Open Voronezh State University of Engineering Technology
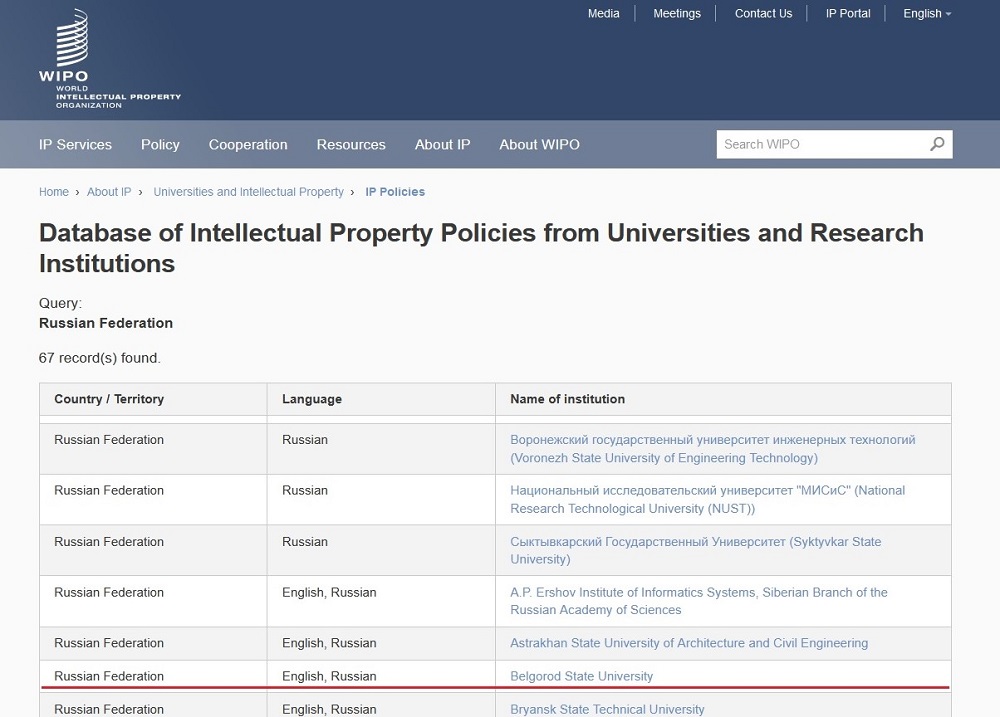 [712, 449]
